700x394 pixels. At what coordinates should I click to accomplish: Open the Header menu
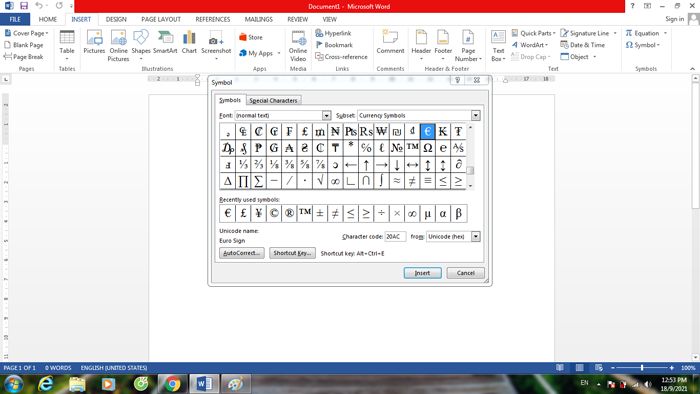point(421,46)
